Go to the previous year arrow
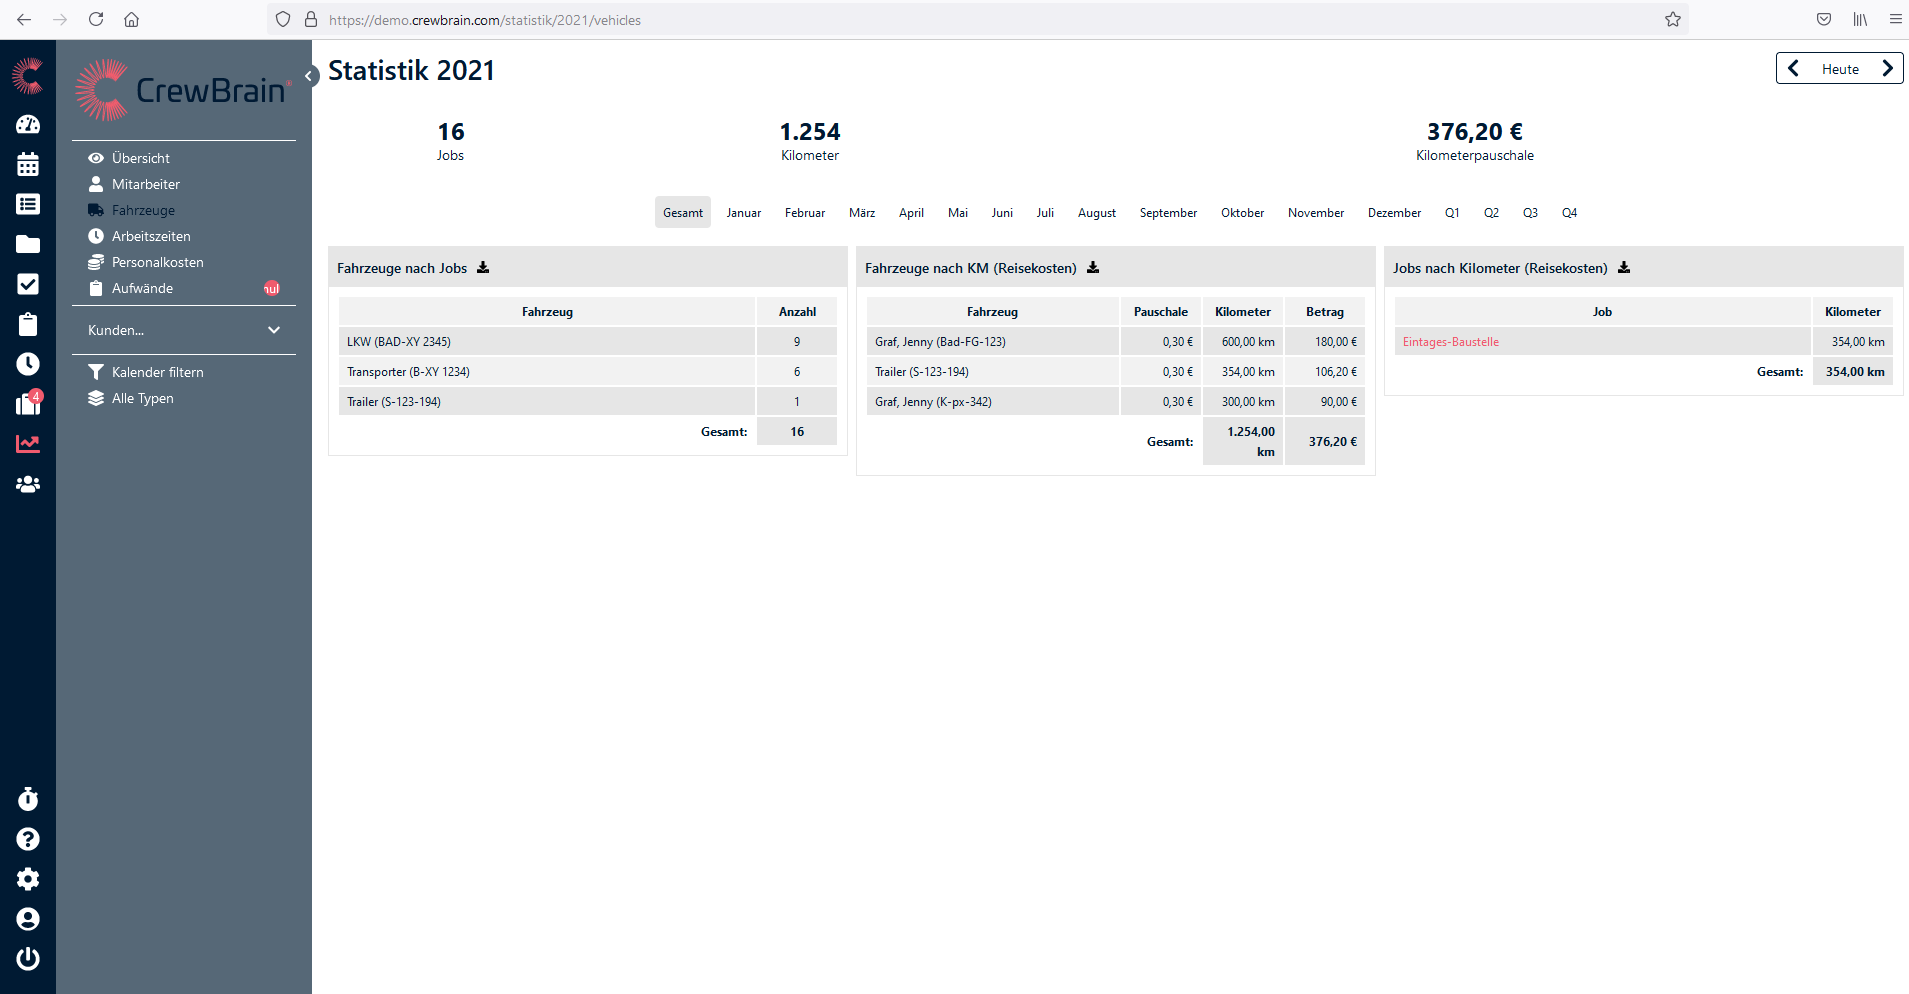Image resolution: width=1909 pixels, height=994 pixels. (x=1794, y=69)
